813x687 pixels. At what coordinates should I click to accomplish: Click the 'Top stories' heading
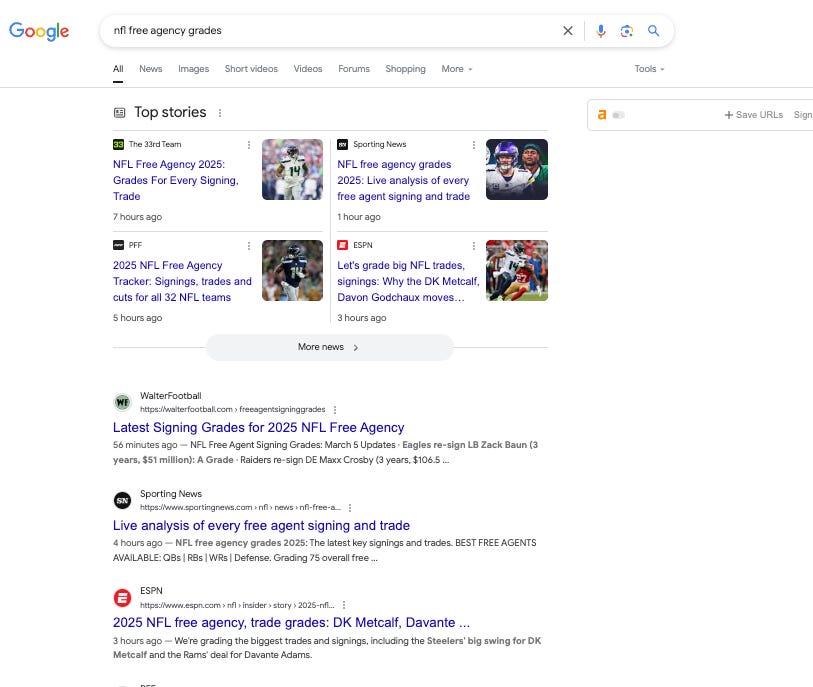tap(170, 113)
